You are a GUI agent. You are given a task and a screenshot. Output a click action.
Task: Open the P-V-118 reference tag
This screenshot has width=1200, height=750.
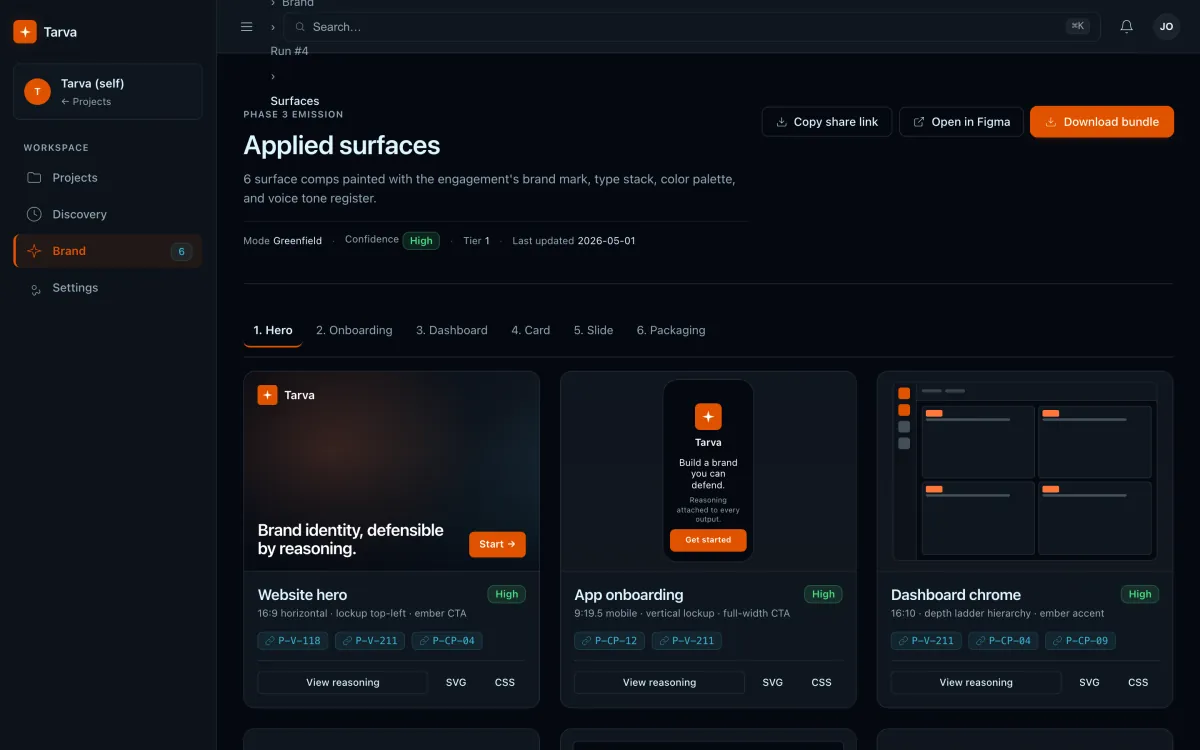293,641
